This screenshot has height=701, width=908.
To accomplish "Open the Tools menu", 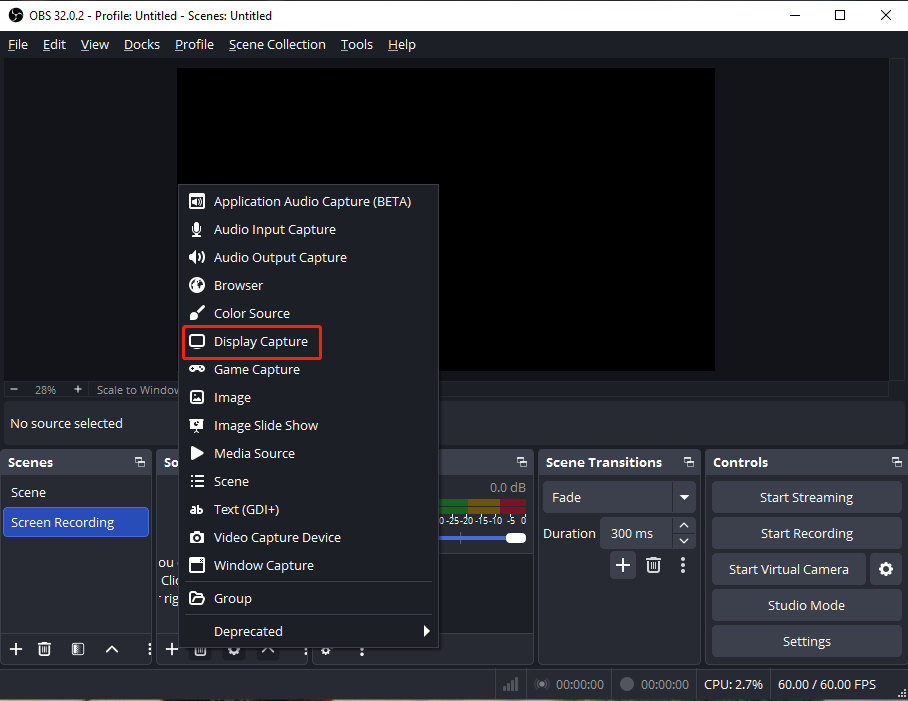I will coord(356,44).
